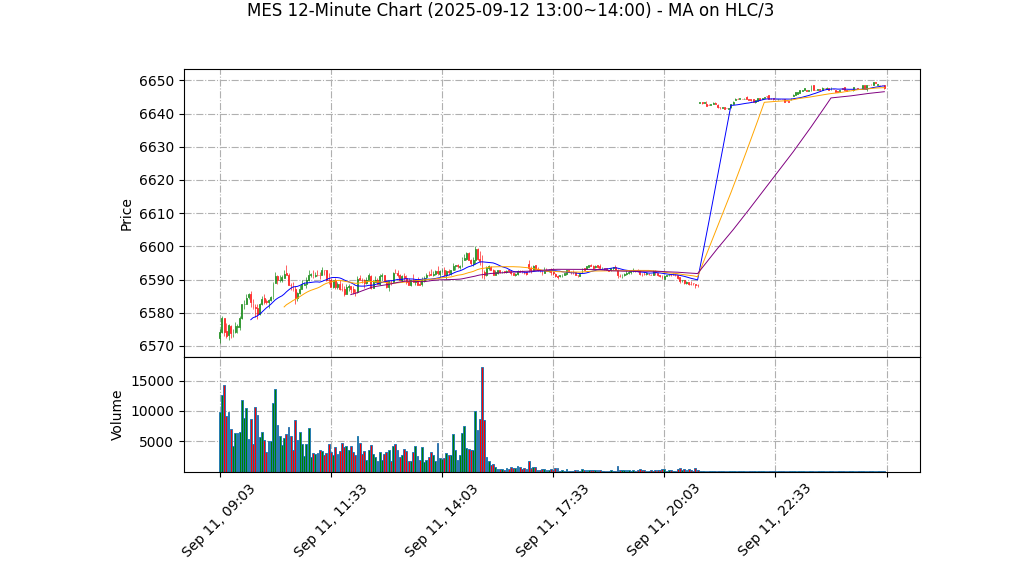The image size is (1022, 575).
Task: Click the Sep 11, 20:03 time label
Action: 663,520
